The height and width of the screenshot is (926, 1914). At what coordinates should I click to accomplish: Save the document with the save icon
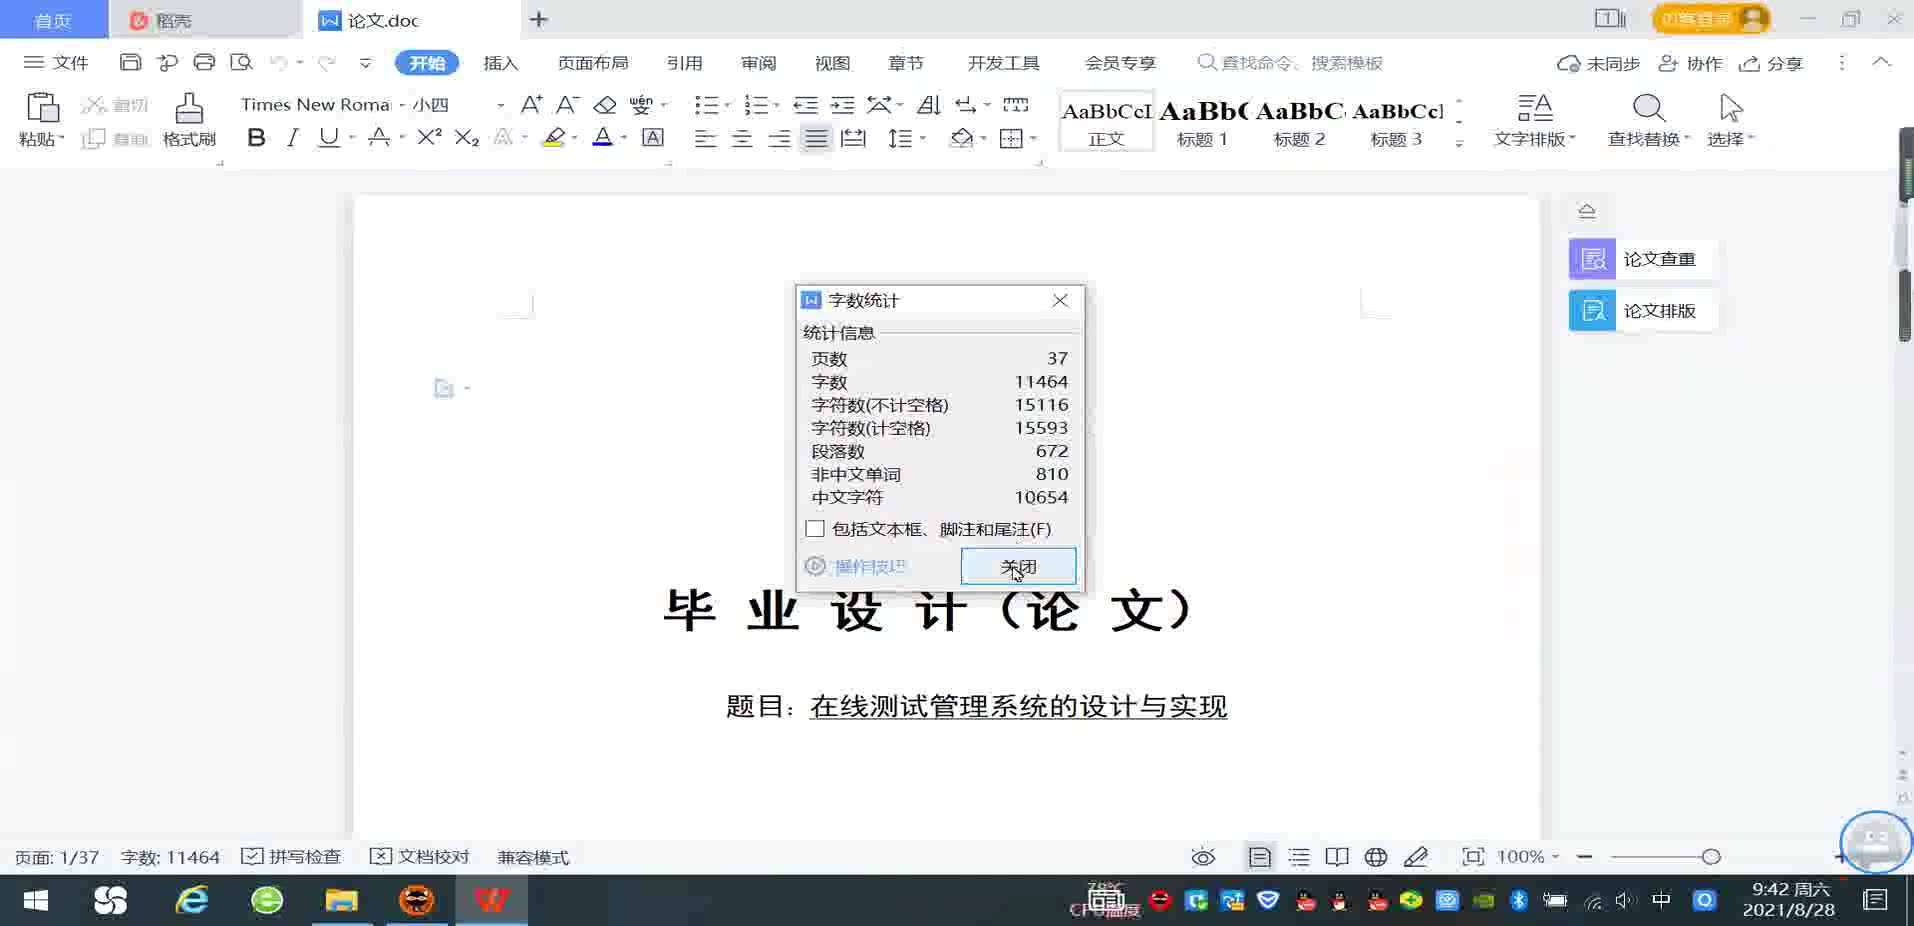[130, 62]
